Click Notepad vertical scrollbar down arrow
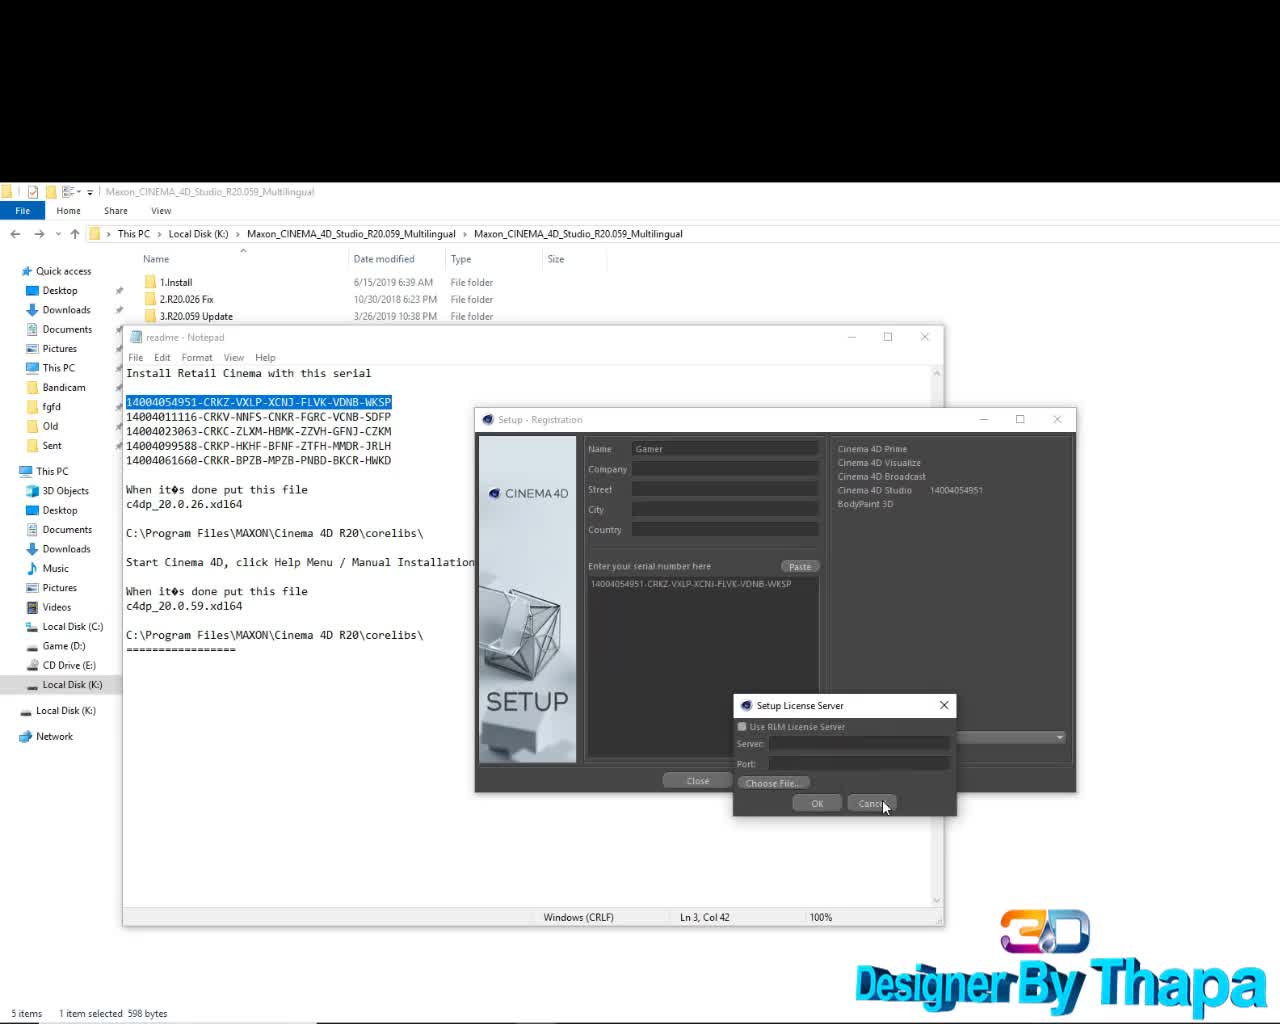 pos(937,900)
